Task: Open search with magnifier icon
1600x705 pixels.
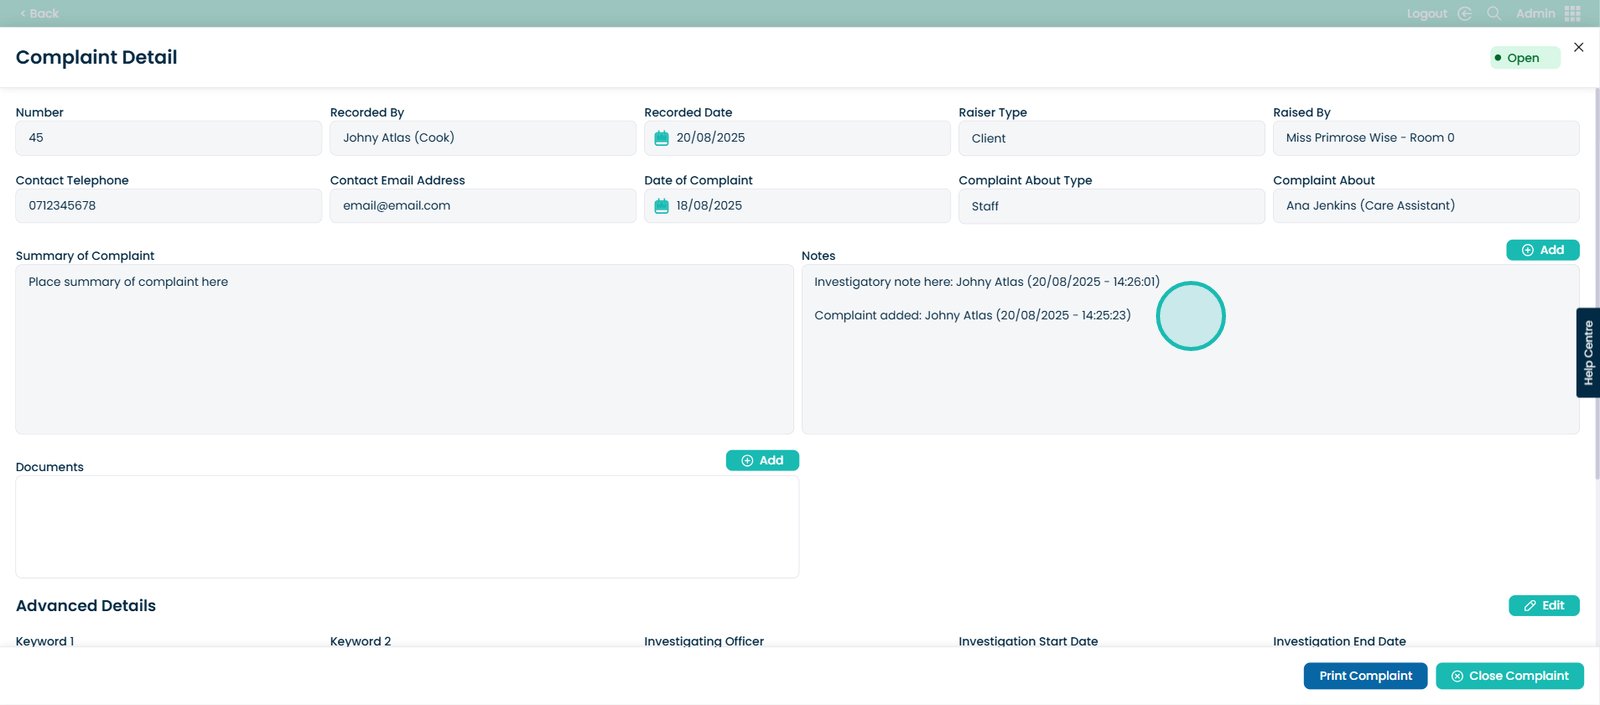Action: [x=1494, y=14]
